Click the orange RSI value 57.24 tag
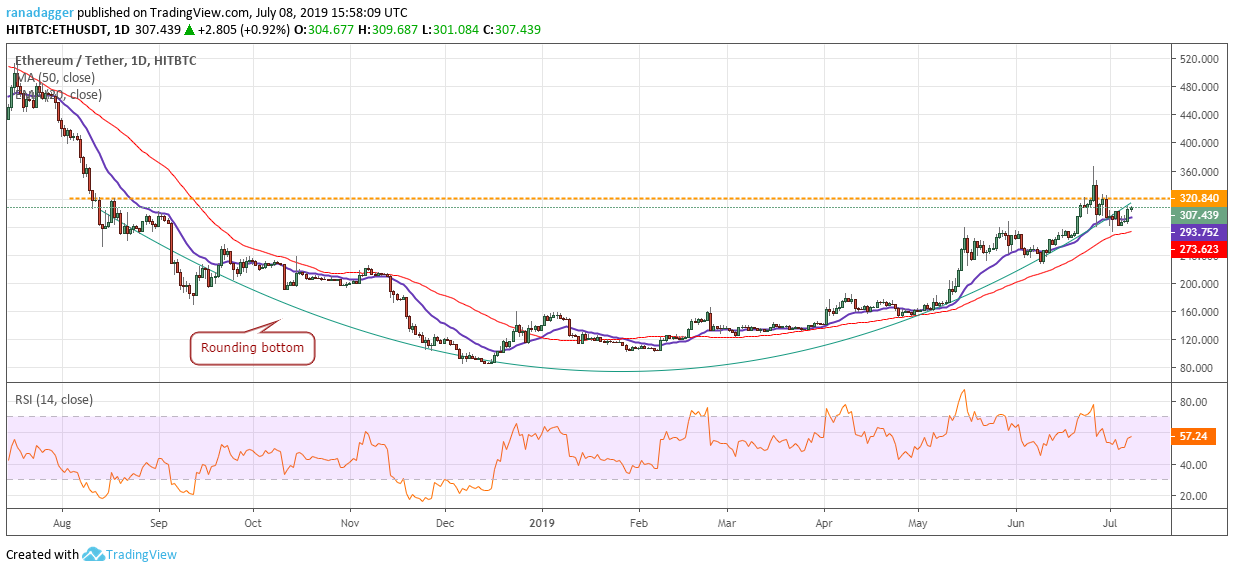Screen dimensions: 1234x572 click(x=1192, y=438)
